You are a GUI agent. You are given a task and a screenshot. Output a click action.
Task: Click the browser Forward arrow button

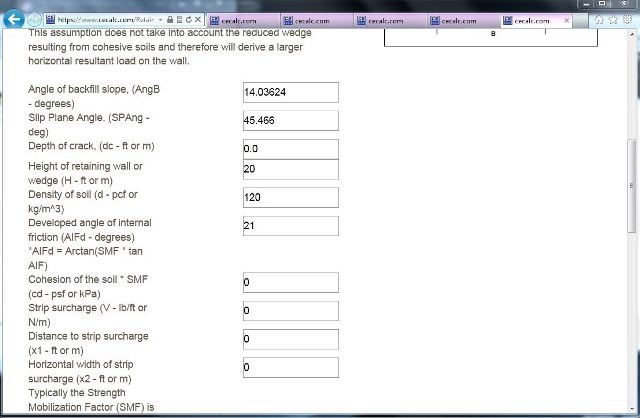(34, 20)
